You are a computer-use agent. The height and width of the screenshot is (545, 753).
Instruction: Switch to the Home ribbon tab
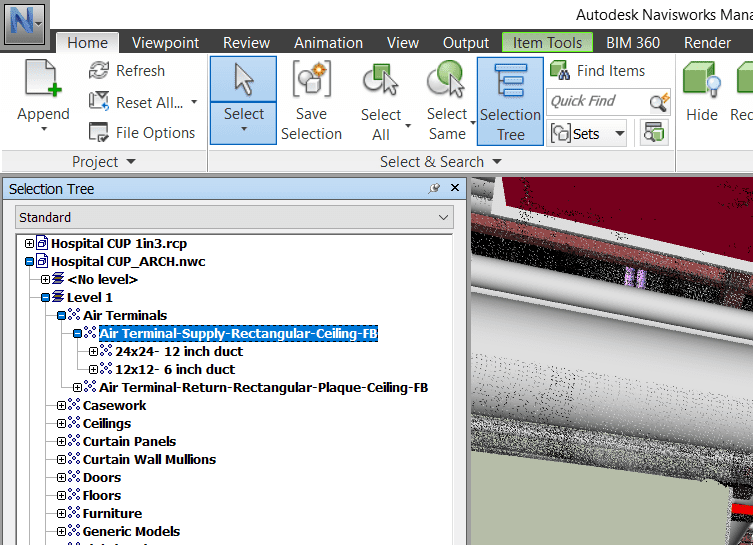pyautogui.click(x=87, y=43)
